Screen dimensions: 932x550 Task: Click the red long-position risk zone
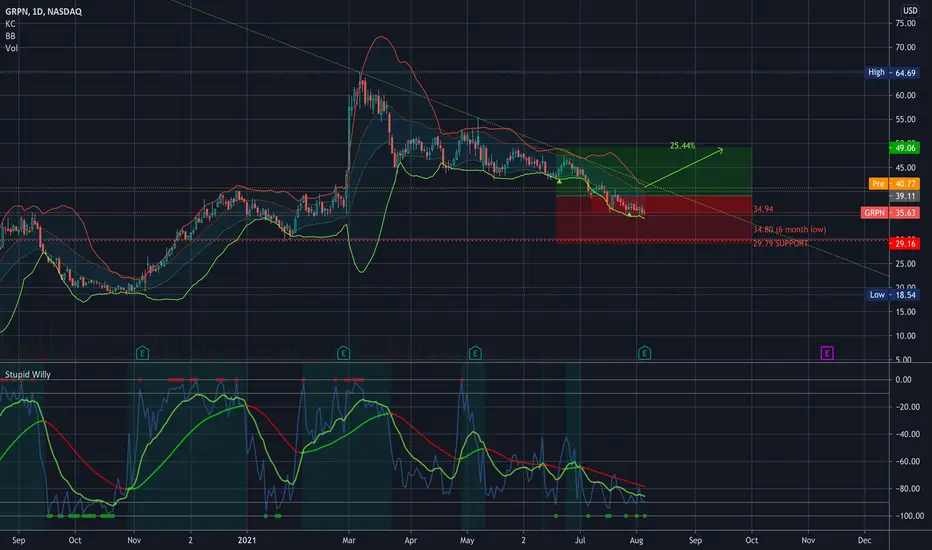[x=654, y=220]
